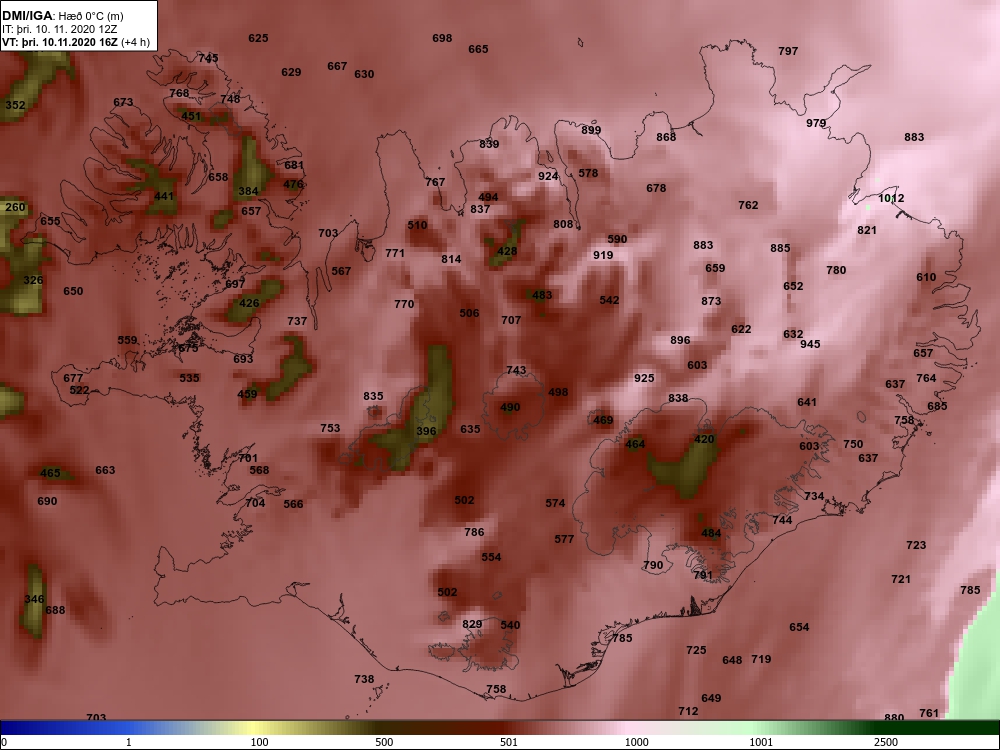This screenshot has width=1000, height=750.
Task: Select the 738 value off the south coast
Action: (x=364, y=679)
